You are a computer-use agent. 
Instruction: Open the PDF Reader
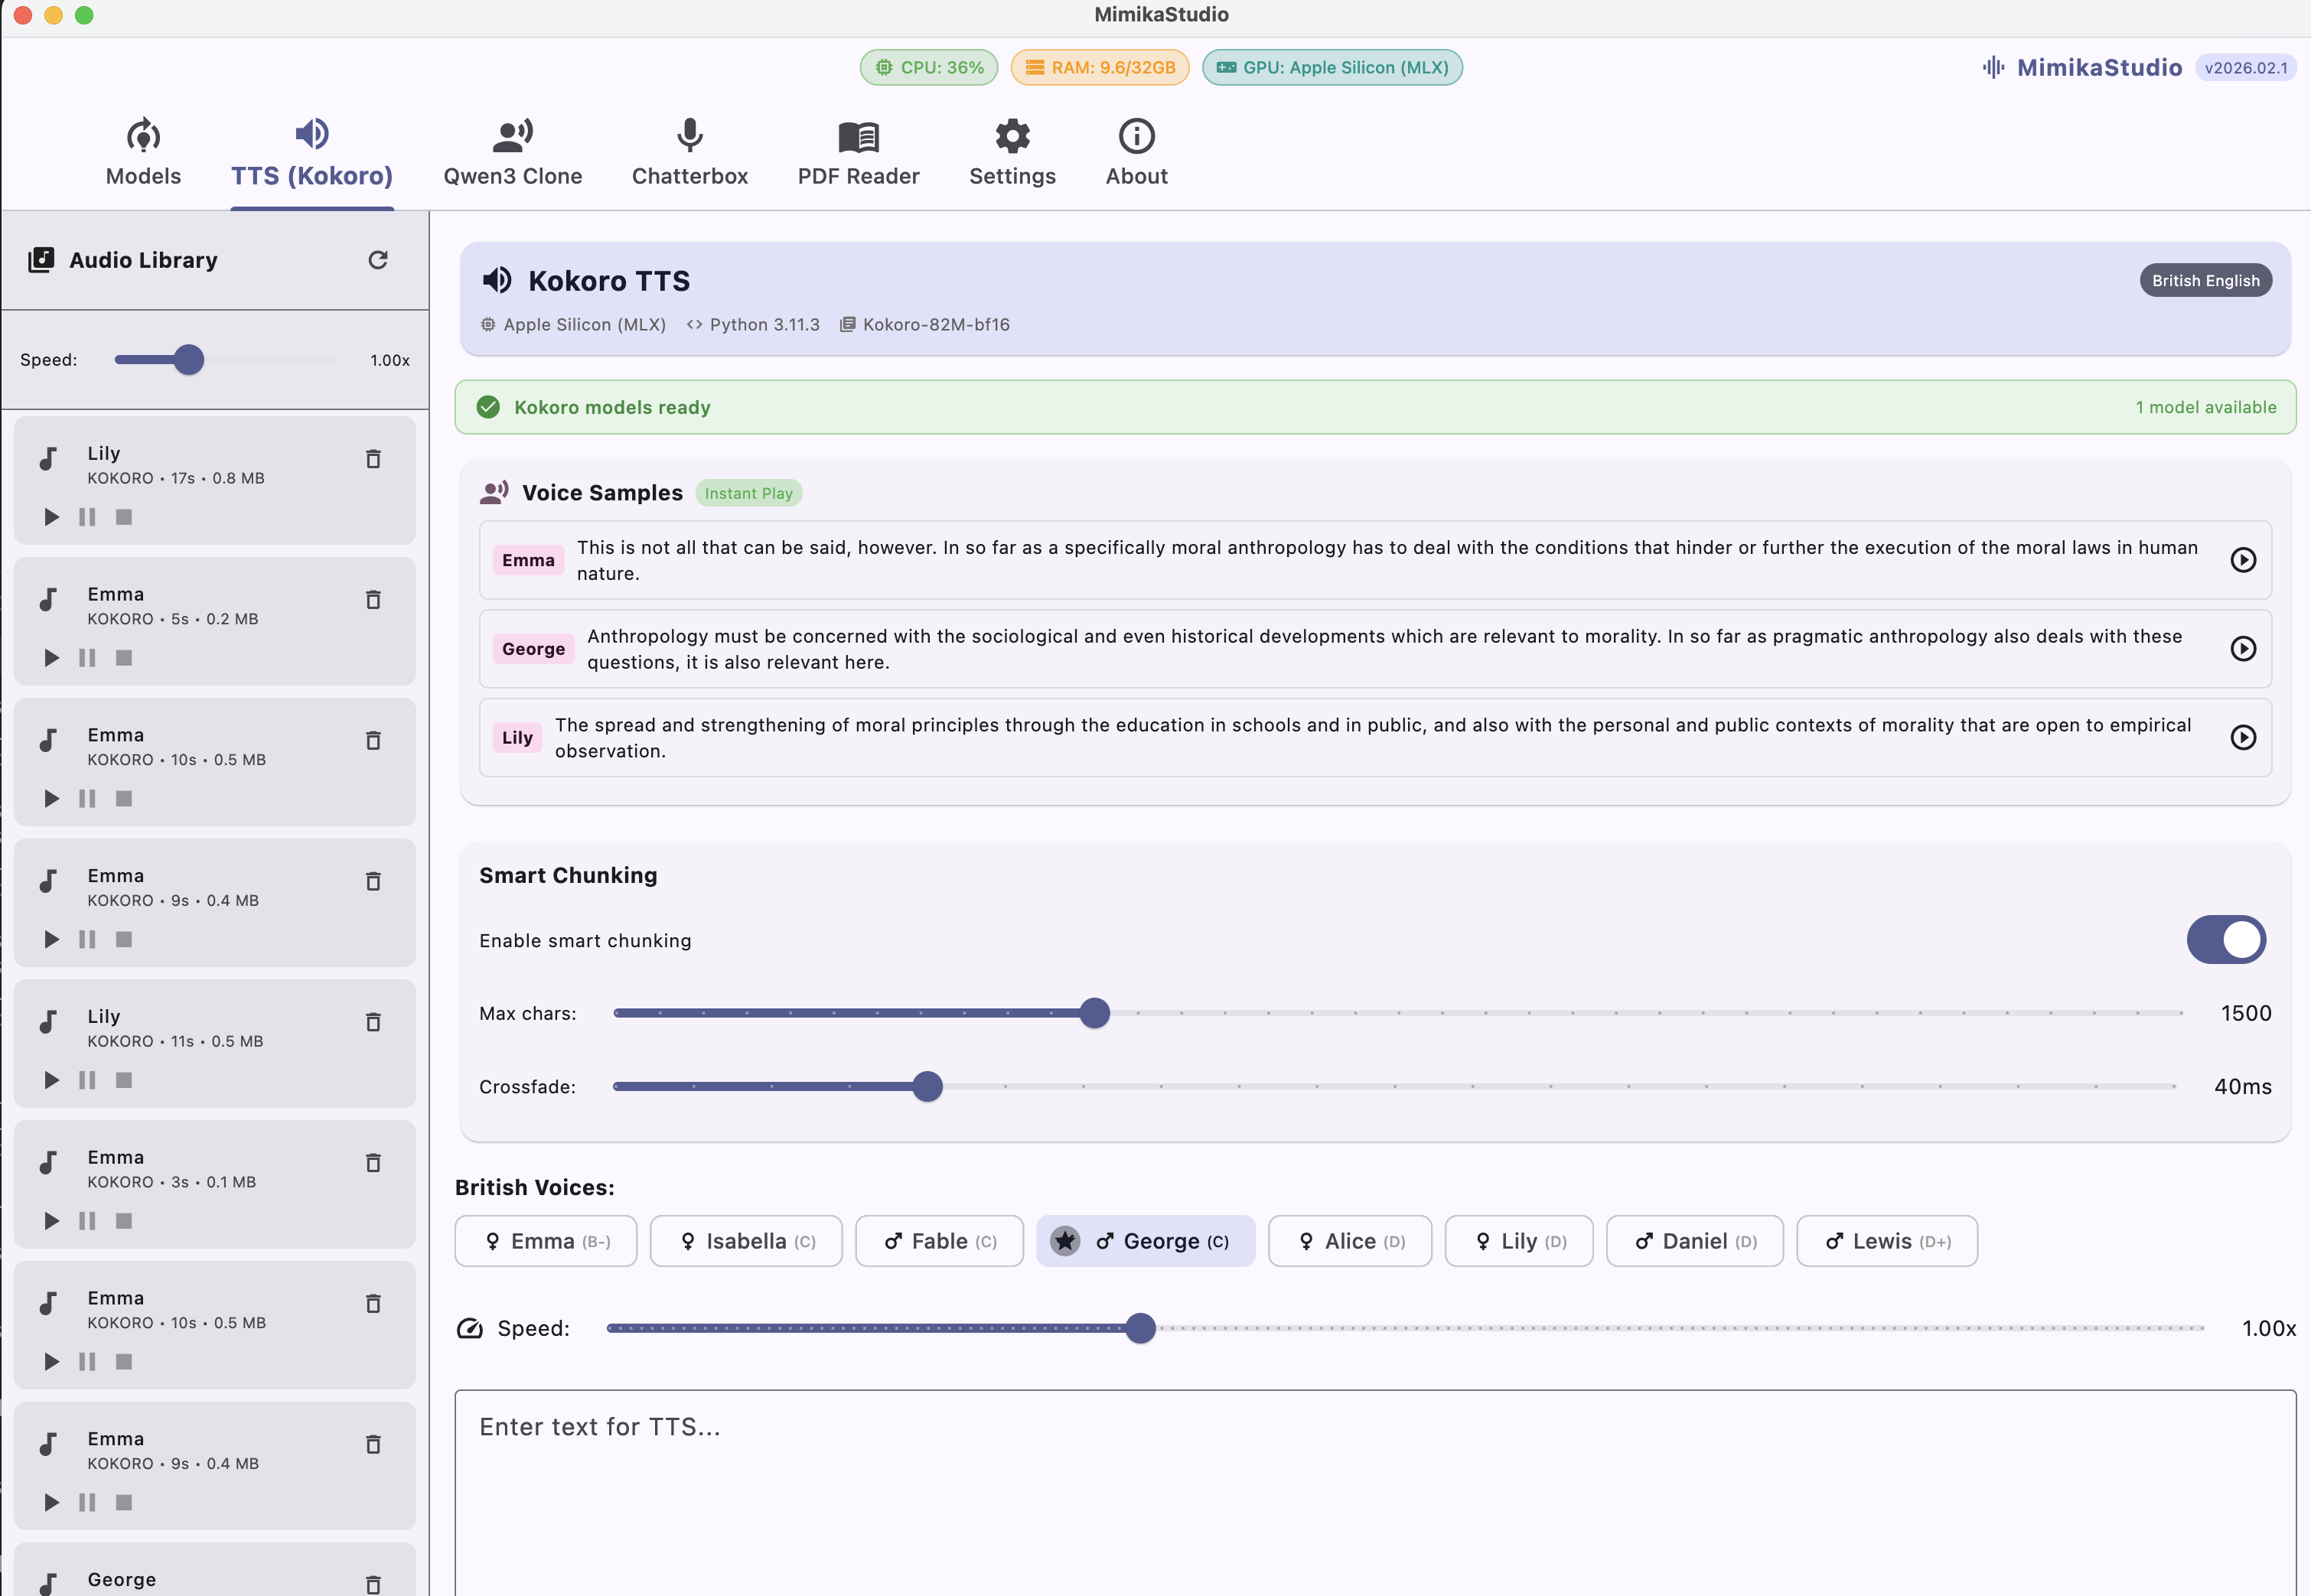tap(858, 152)
